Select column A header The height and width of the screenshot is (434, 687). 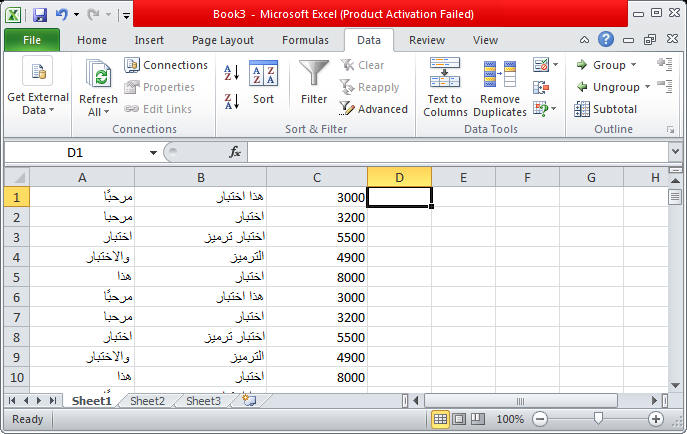(82, 177)
